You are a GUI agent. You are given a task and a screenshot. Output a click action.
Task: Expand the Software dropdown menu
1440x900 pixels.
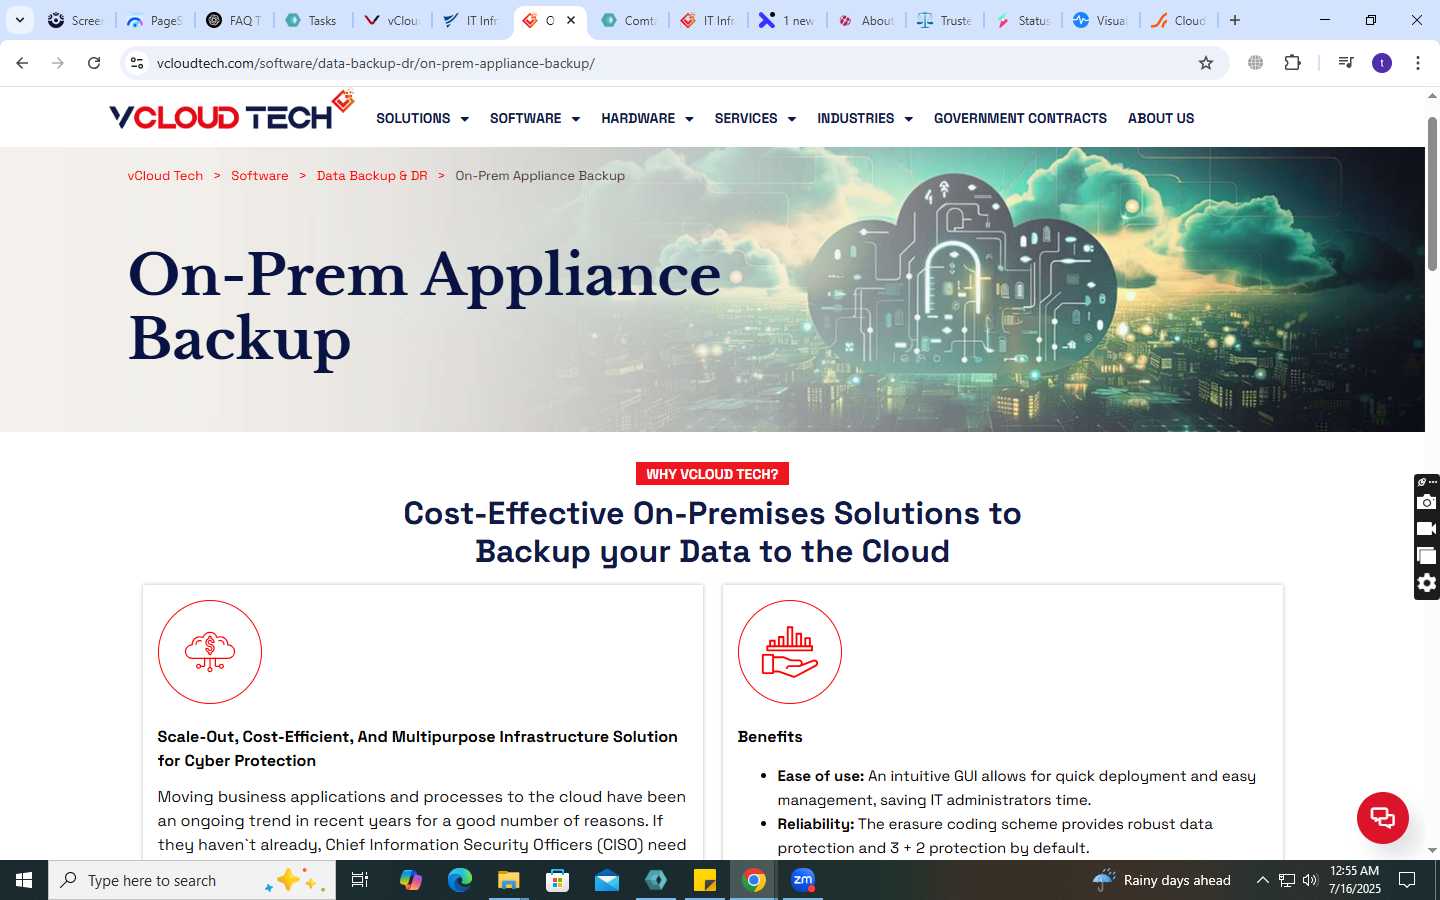[x=534, y=118]
